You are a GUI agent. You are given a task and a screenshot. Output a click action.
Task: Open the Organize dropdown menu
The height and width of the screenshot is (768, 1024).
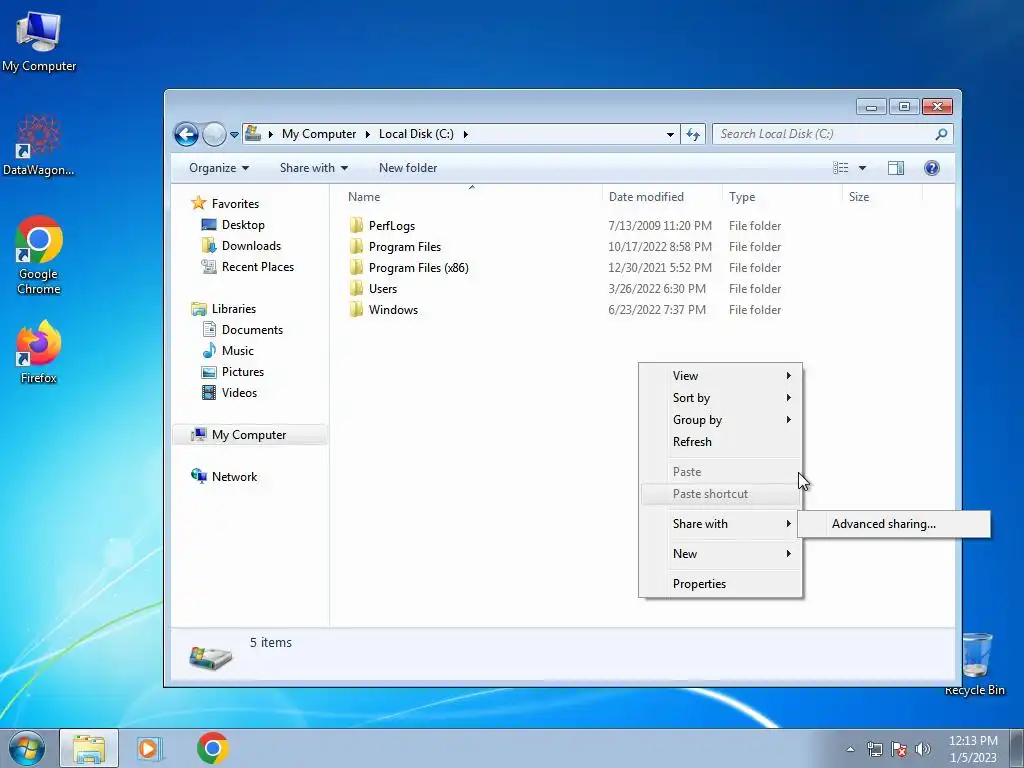coord(219,168)
